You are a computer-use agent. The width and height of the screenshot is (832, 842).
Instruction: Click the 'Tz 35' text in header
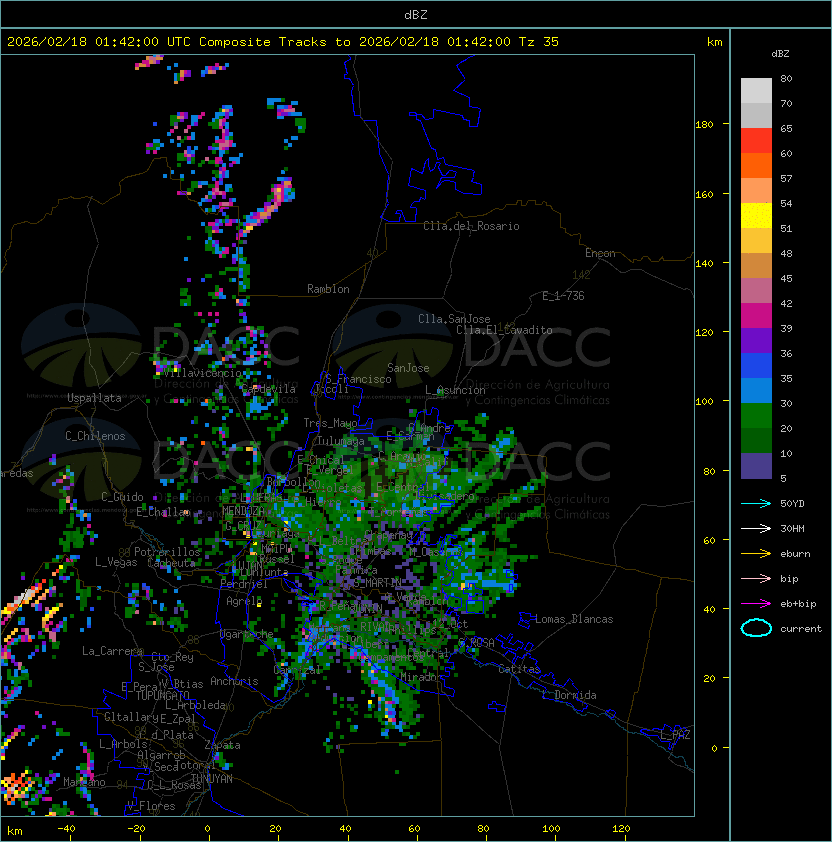pyautogui.click(x=539, y=42)
